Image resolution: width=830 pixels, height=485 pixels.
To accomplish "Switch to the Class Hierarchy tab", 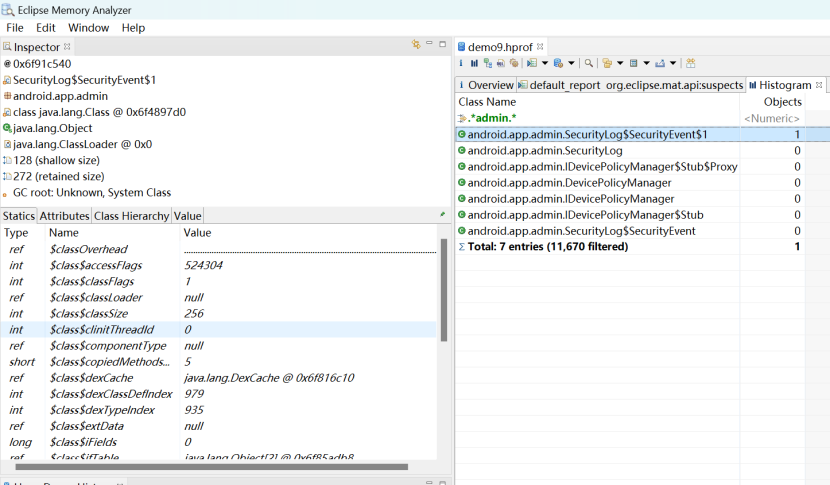I will click(131, 216).
